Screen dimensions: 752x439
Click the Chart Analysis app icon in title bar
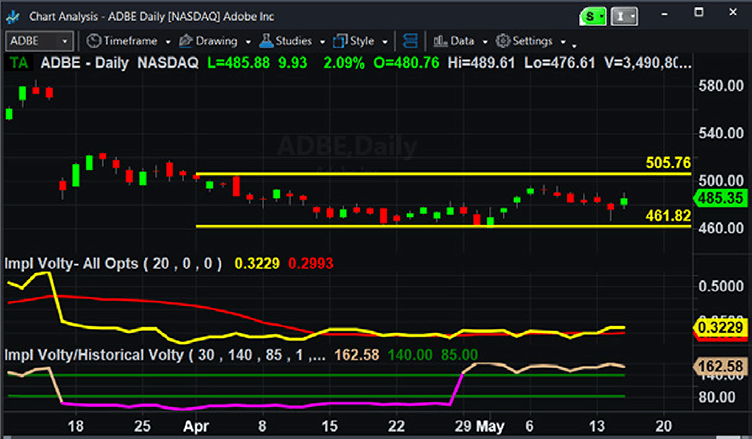click(13, 17)
